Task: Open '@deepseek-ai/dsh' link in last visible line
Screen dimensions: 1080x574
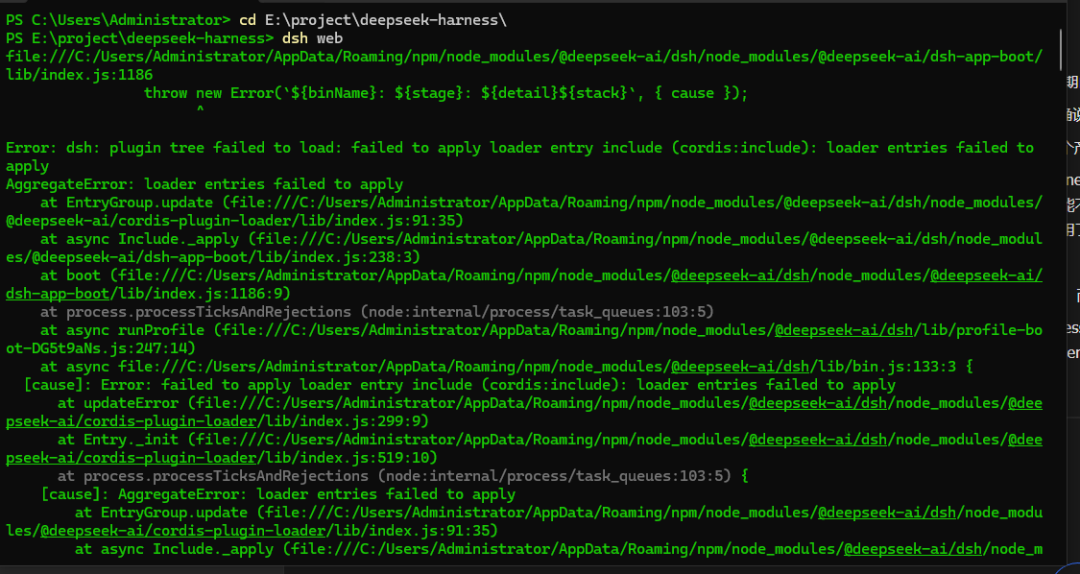Action: point(913,549)
